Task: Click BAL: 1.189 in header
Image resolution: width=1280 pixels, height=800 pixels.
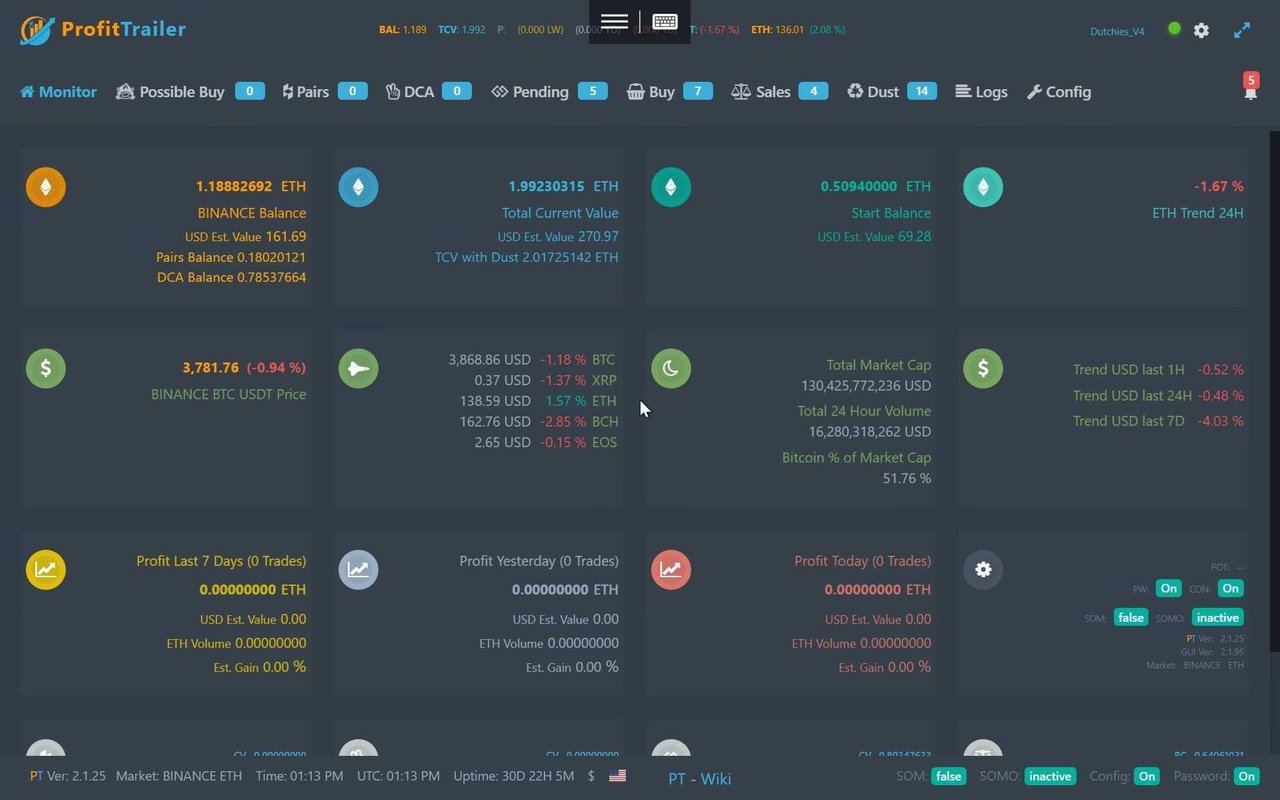Action: (x=403, y=30)
